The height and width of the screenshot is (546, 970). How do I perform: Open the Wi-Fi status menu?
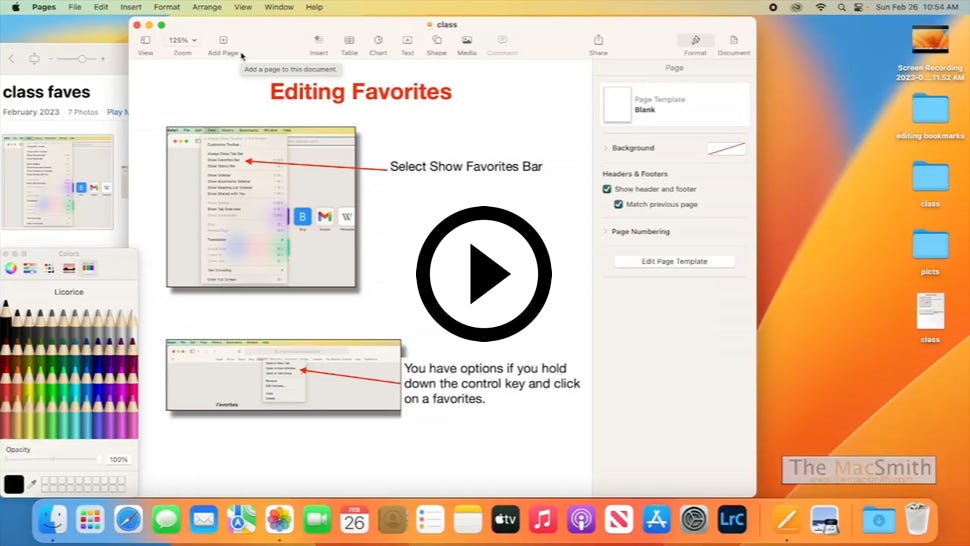(821, 7)
